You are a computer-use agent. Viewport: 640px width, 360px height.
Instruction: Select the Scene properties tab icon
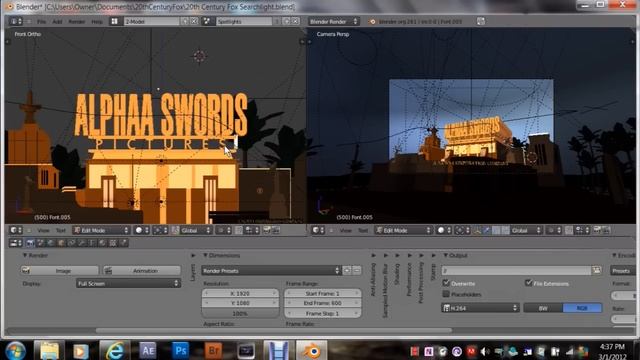tap(40, 243)
